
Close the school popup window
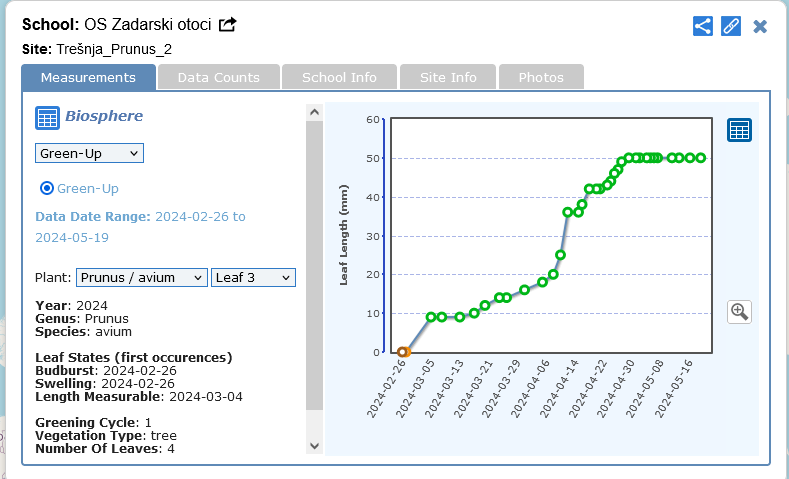[x=760, y=26]
